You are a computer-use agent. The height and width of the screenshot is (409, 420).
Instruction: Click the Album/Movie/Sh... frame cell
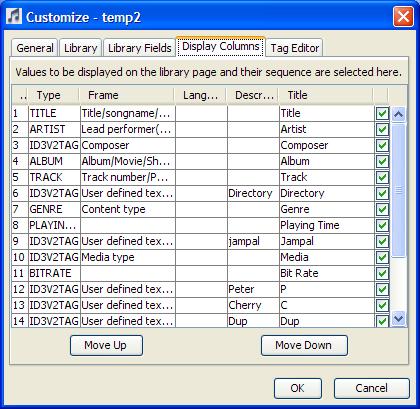(128, 161)
